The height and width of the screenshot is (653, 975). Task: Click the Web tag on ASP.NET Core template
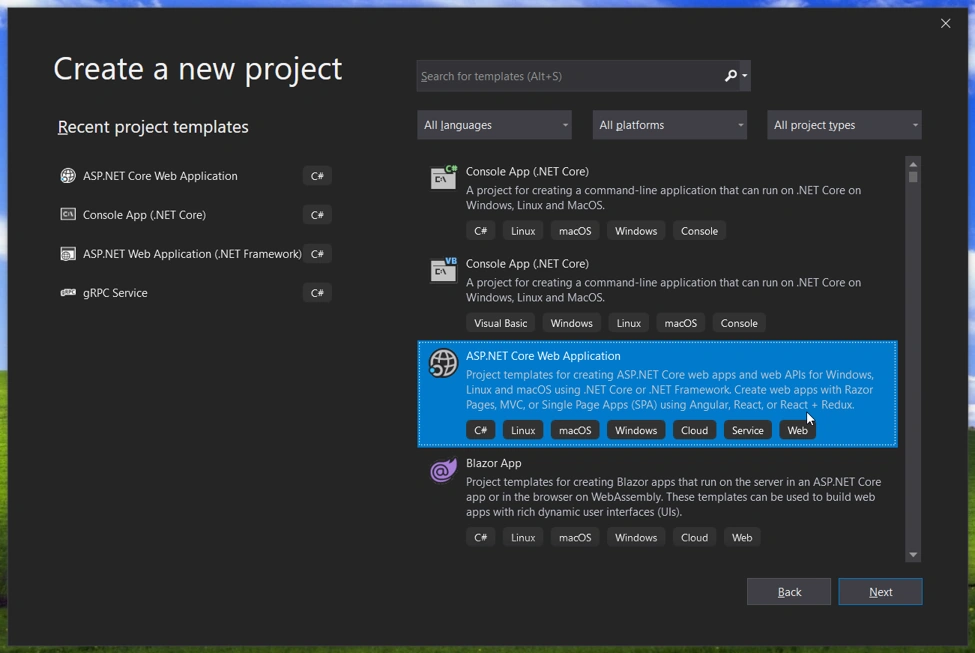tap(797, 430)
